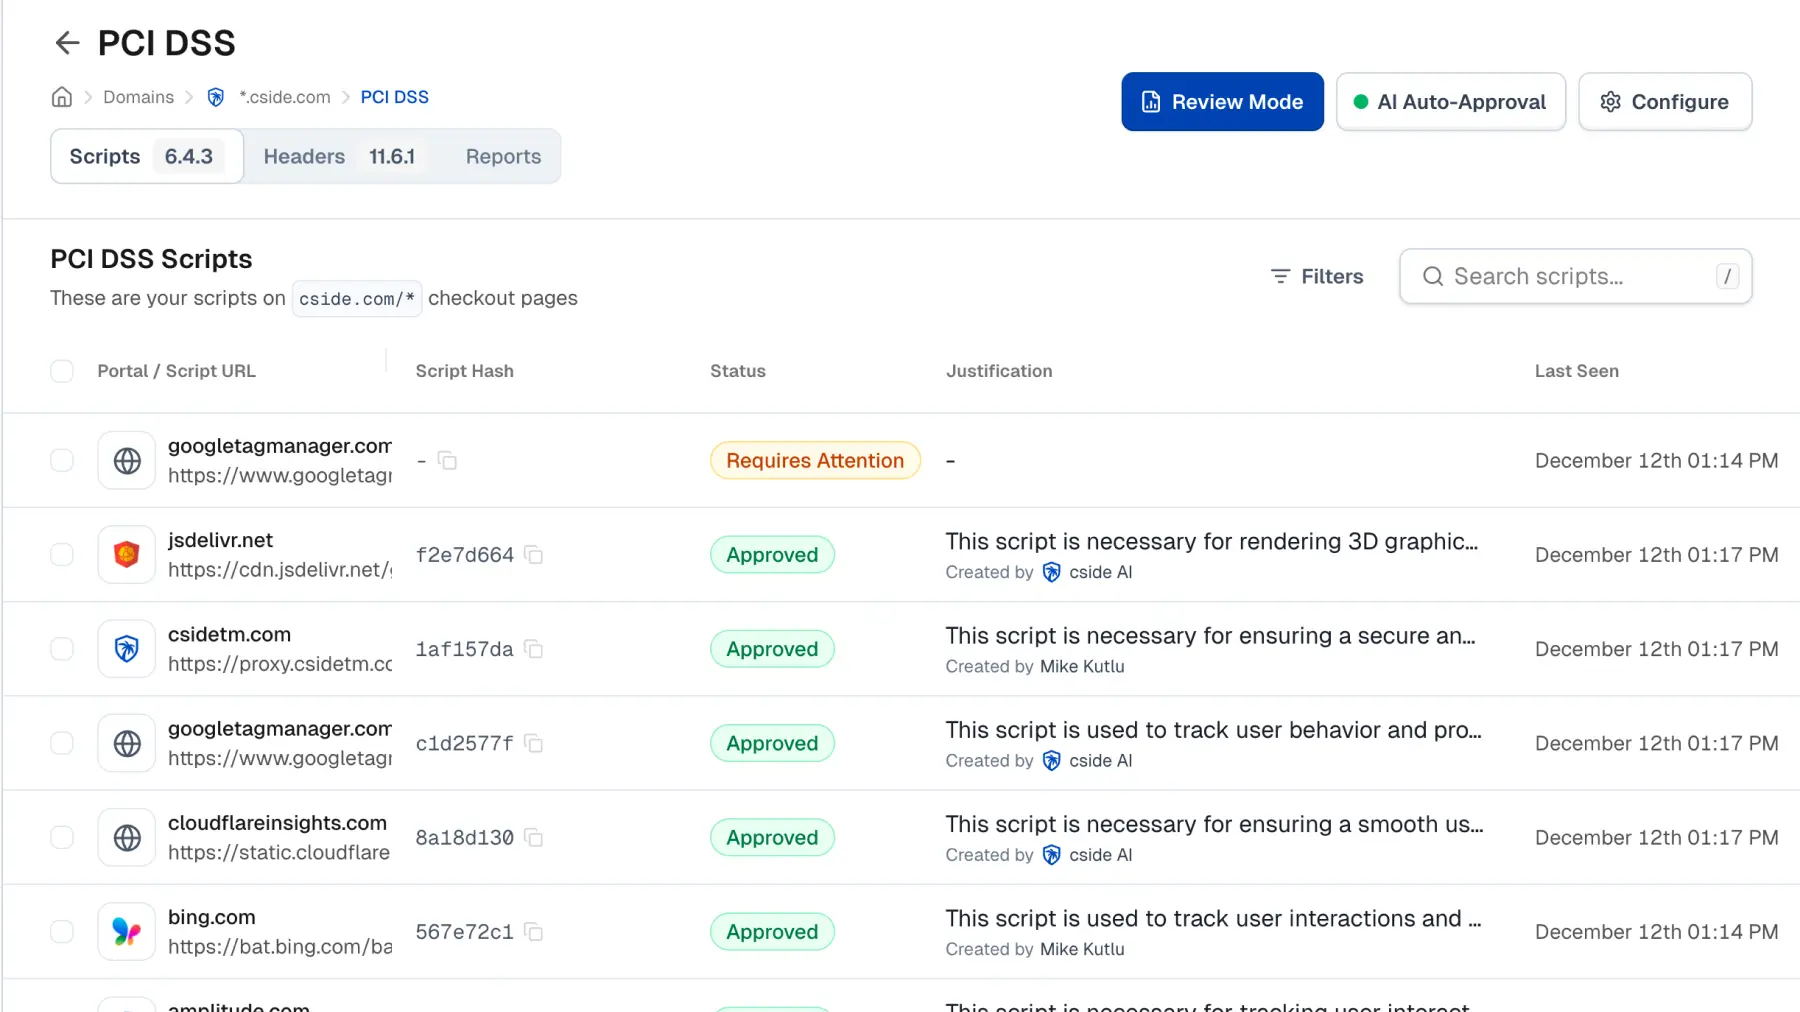Open the Filters dropdown

[1317, 276]
